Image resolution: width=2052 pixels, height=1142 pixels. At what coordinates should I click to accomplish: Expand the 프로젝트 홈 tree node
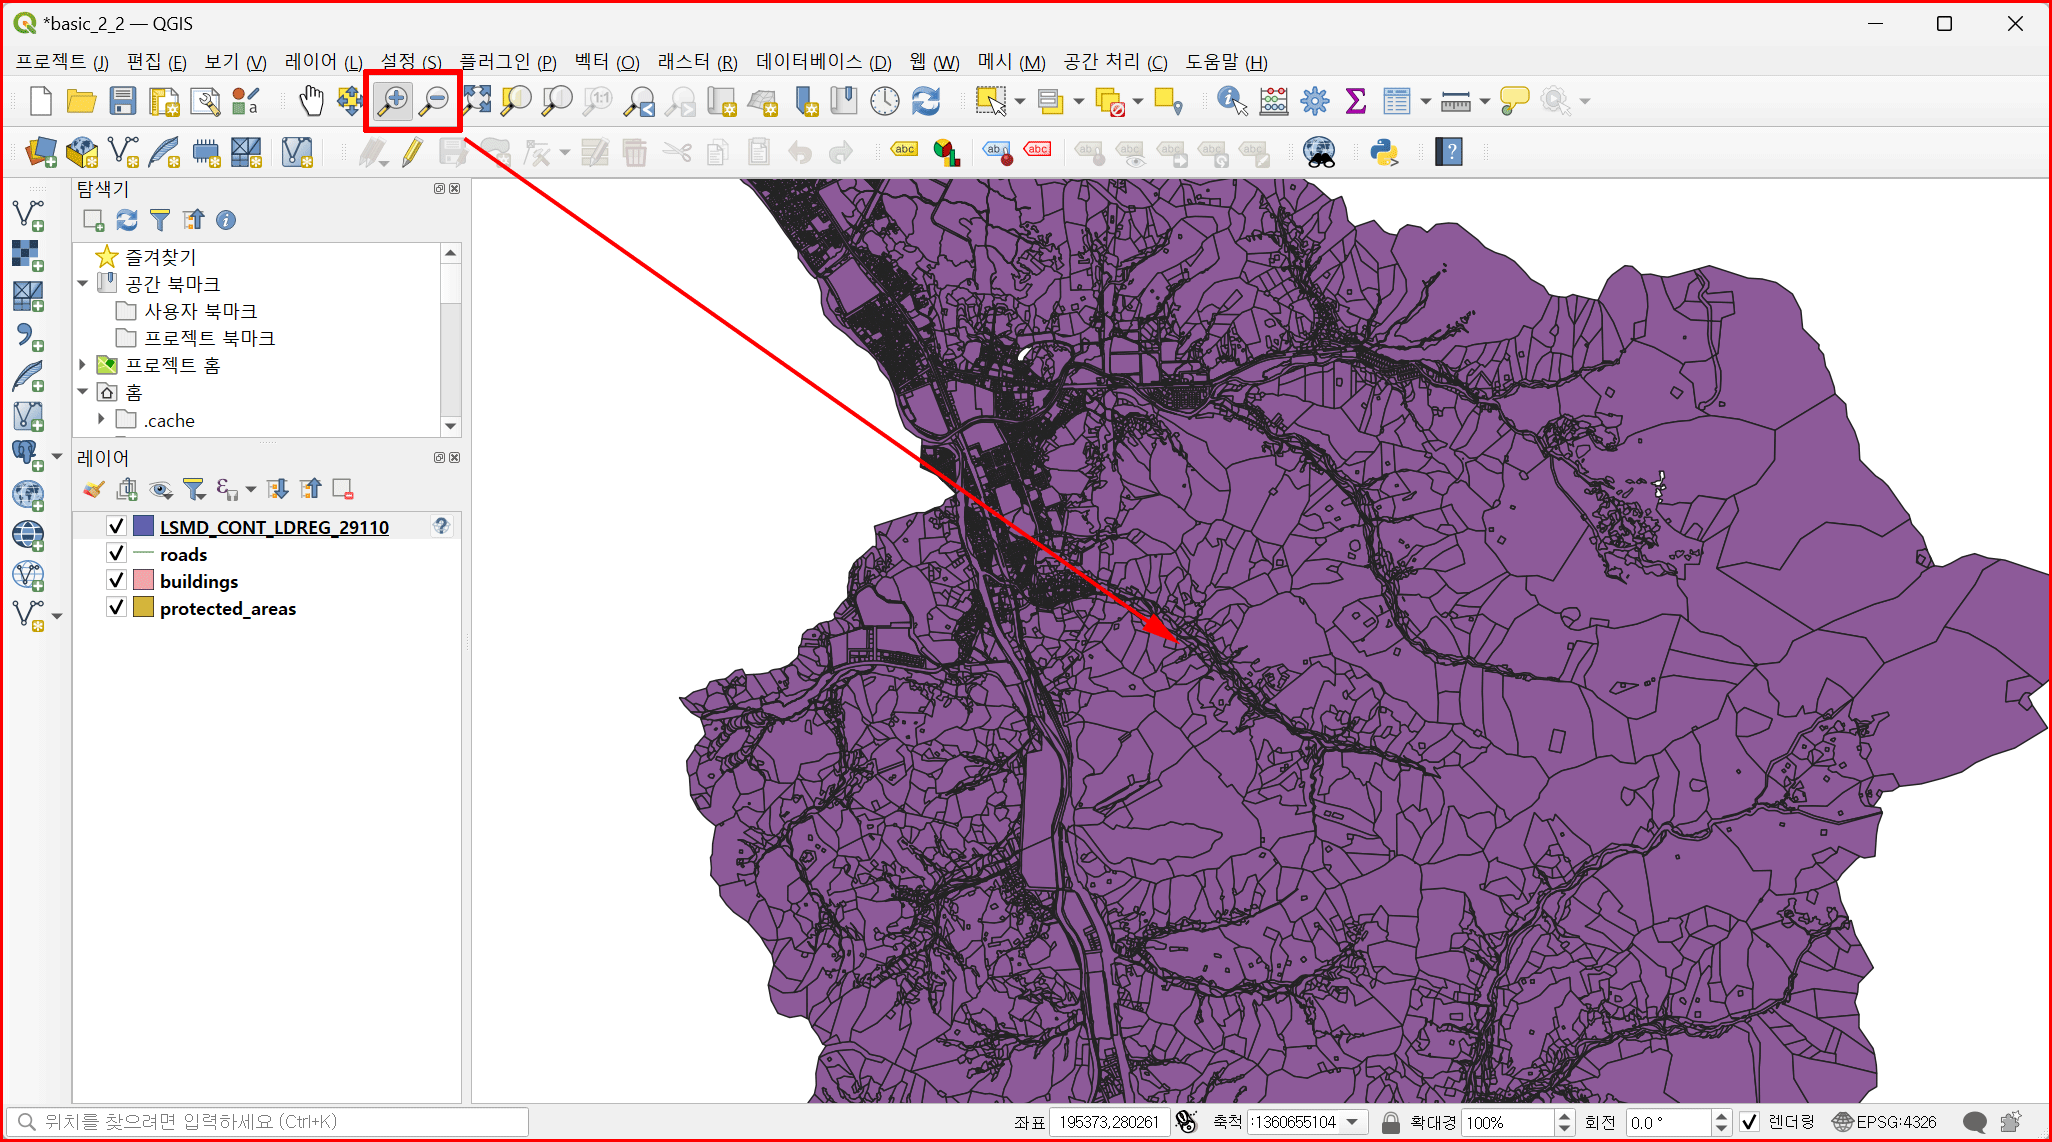pyautogui.click(x=83, y=365)
